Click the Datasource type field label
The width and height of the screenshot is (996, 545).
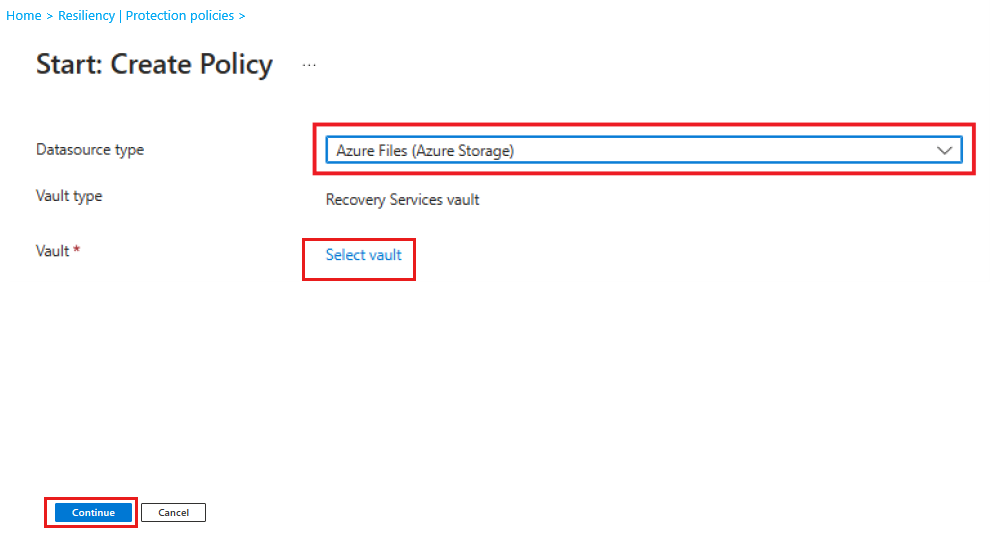pyautogui.click(x=90, y=150)
